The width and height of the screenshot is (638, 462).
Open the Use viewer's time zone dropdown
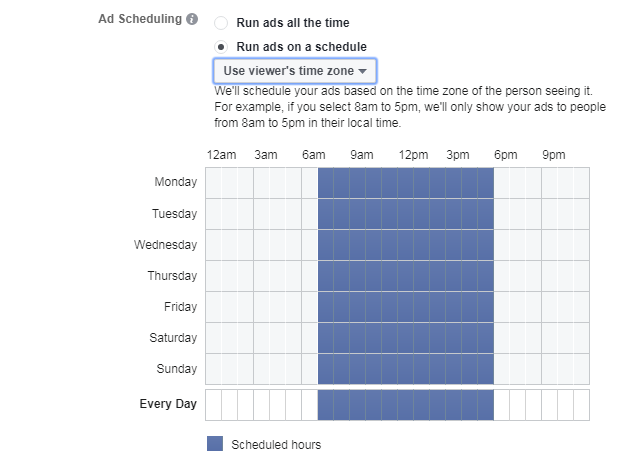294,71
